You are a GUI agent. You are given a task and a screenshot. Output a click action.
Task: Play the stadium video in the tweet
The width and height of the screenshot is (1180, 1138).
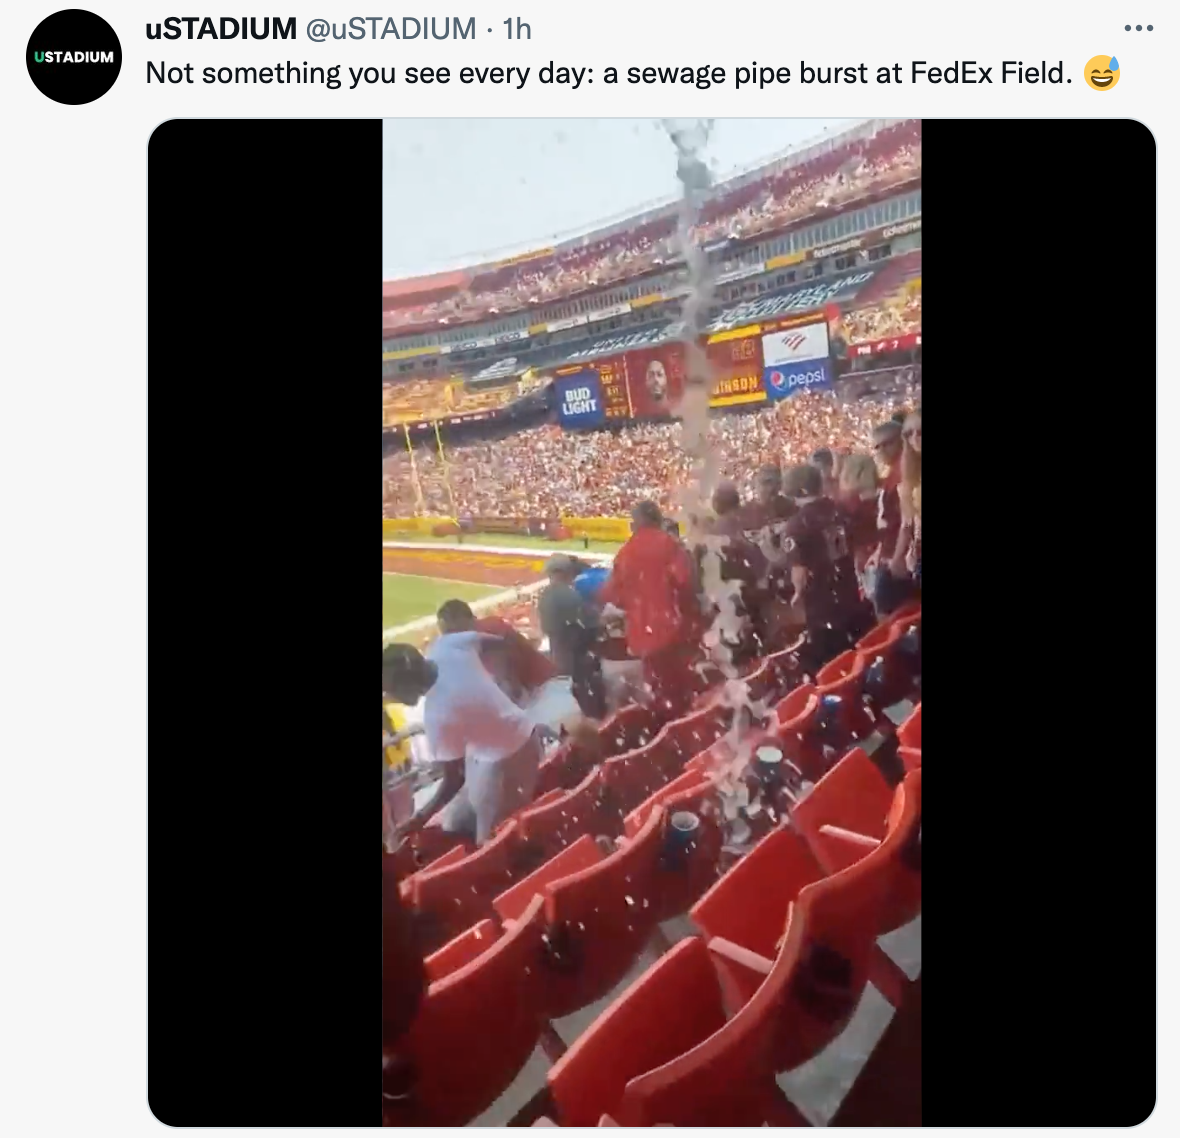tap(652, 622)
